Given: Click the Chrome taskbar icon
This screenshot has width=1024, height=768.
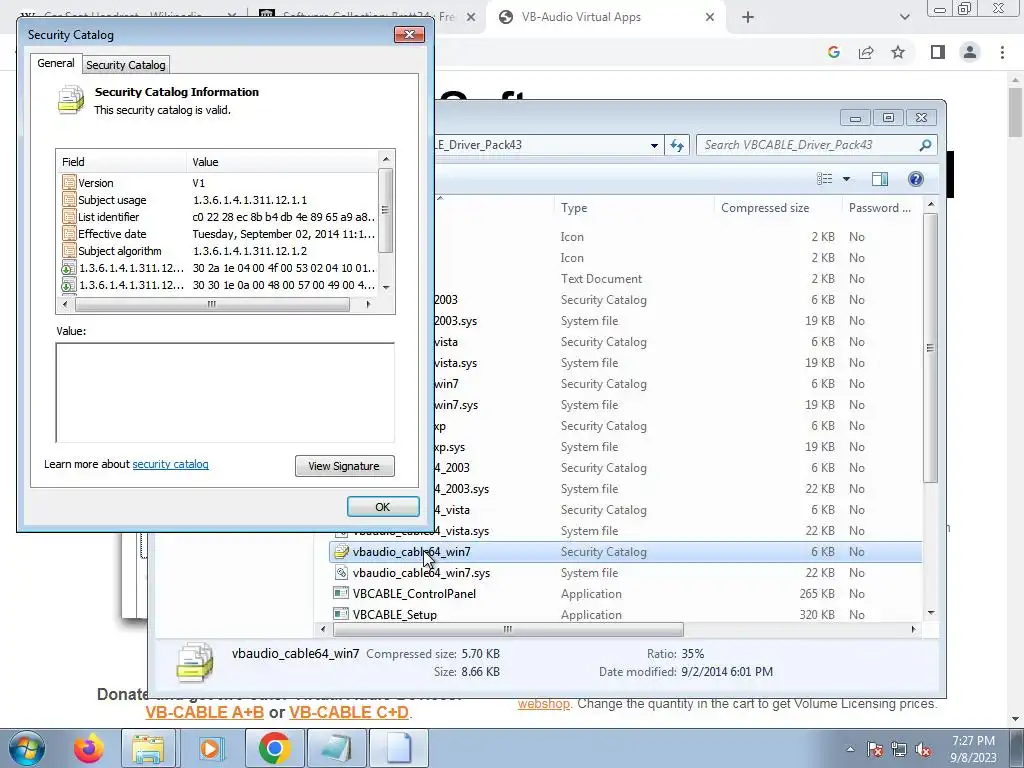Looking at the screenshot, I should (x=274, y=748).
